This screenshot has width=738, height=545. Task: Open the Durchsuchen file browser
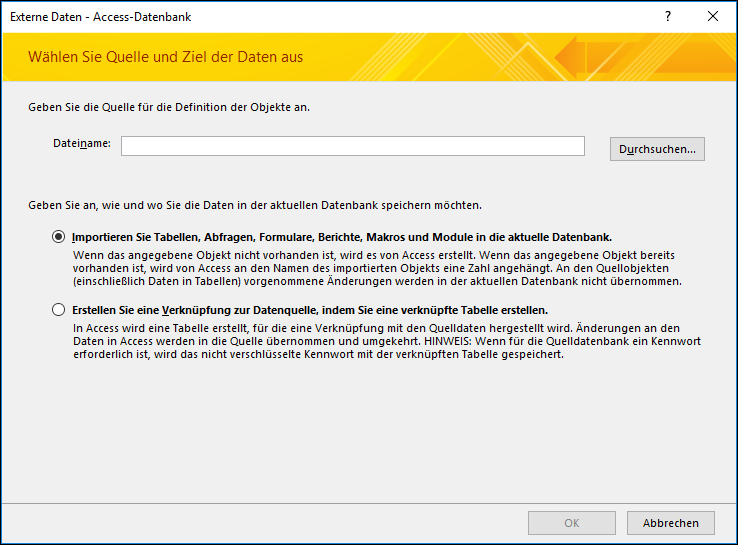tap(657, 149)
